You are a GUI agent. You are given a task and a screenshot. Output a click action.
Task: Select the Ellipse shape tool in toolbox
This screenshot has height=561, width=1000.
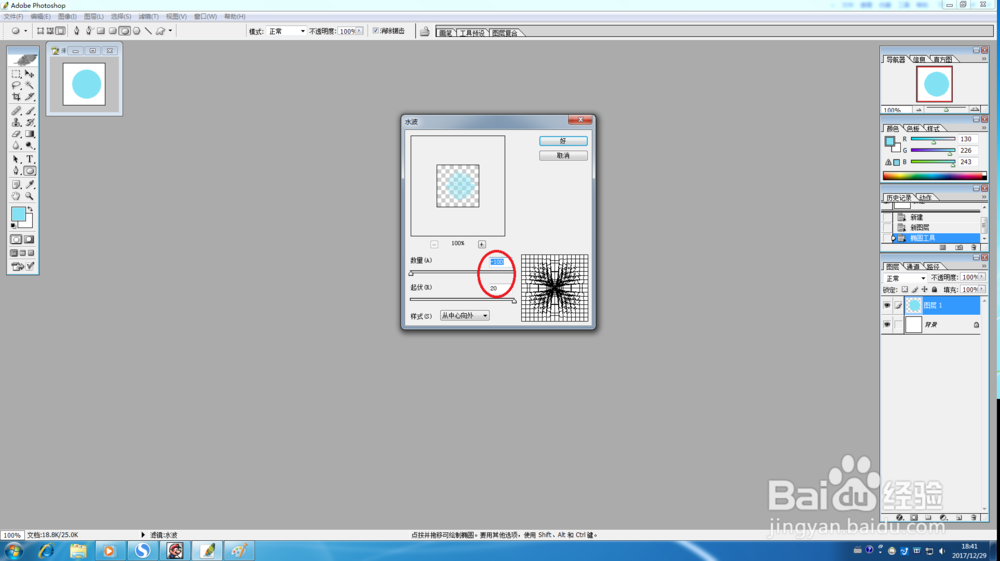(29, 171)
